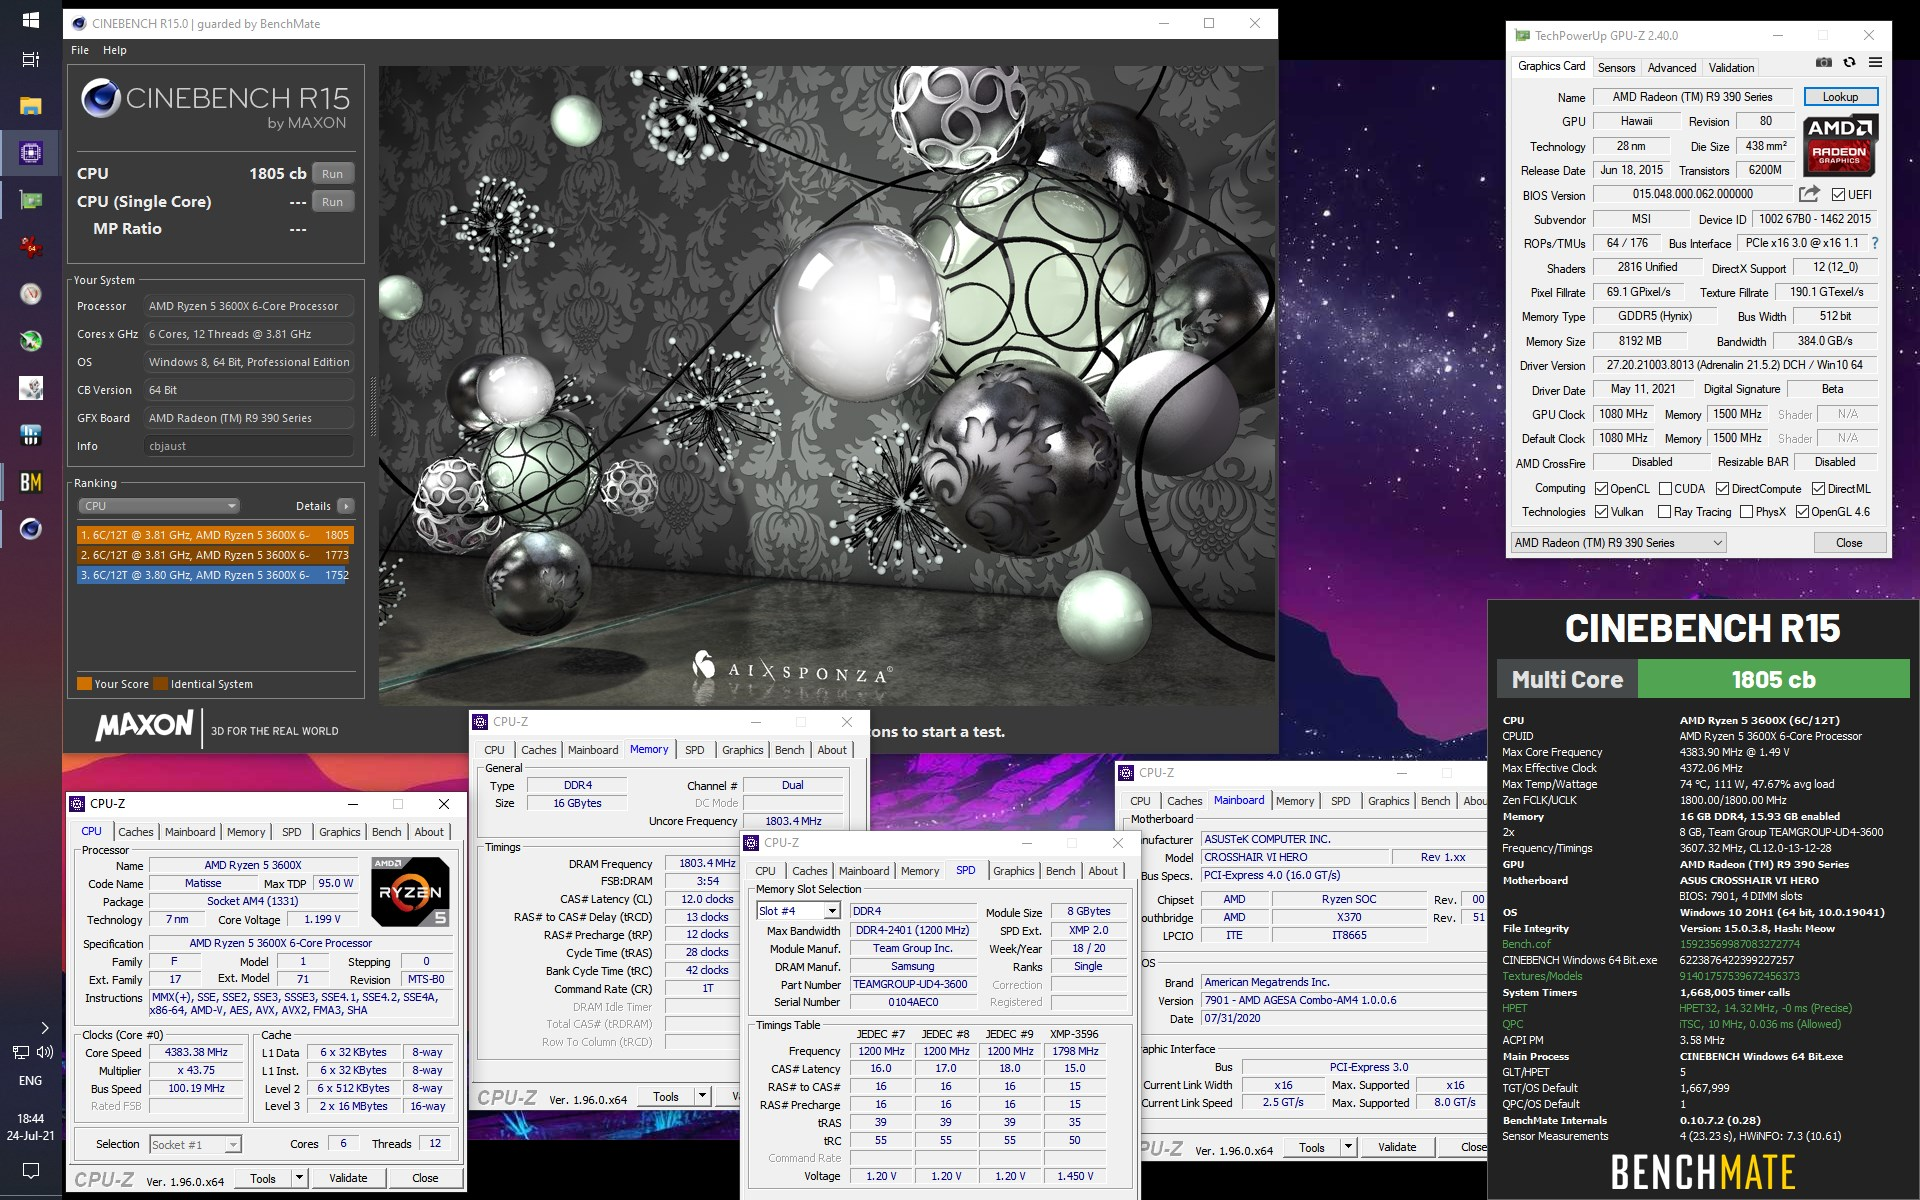Click the GPU-Z title bar application icon
Screen dimensions: 1920x1200
pos(1522,35)
